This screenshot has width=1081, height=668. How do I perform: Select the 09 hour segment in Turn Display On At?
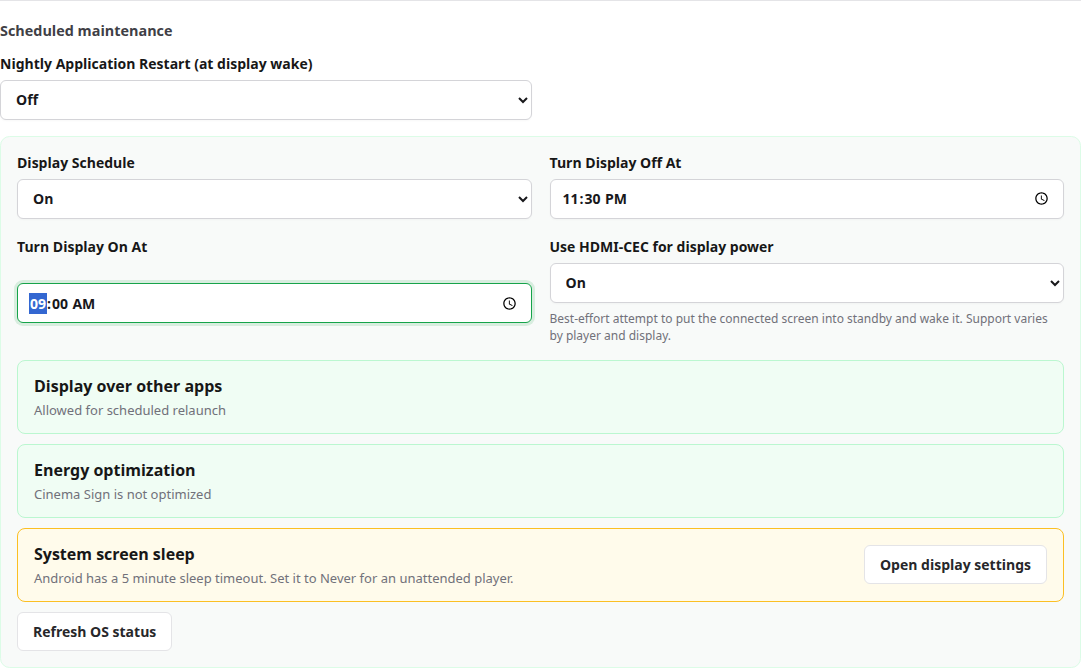tap(38, 304)
